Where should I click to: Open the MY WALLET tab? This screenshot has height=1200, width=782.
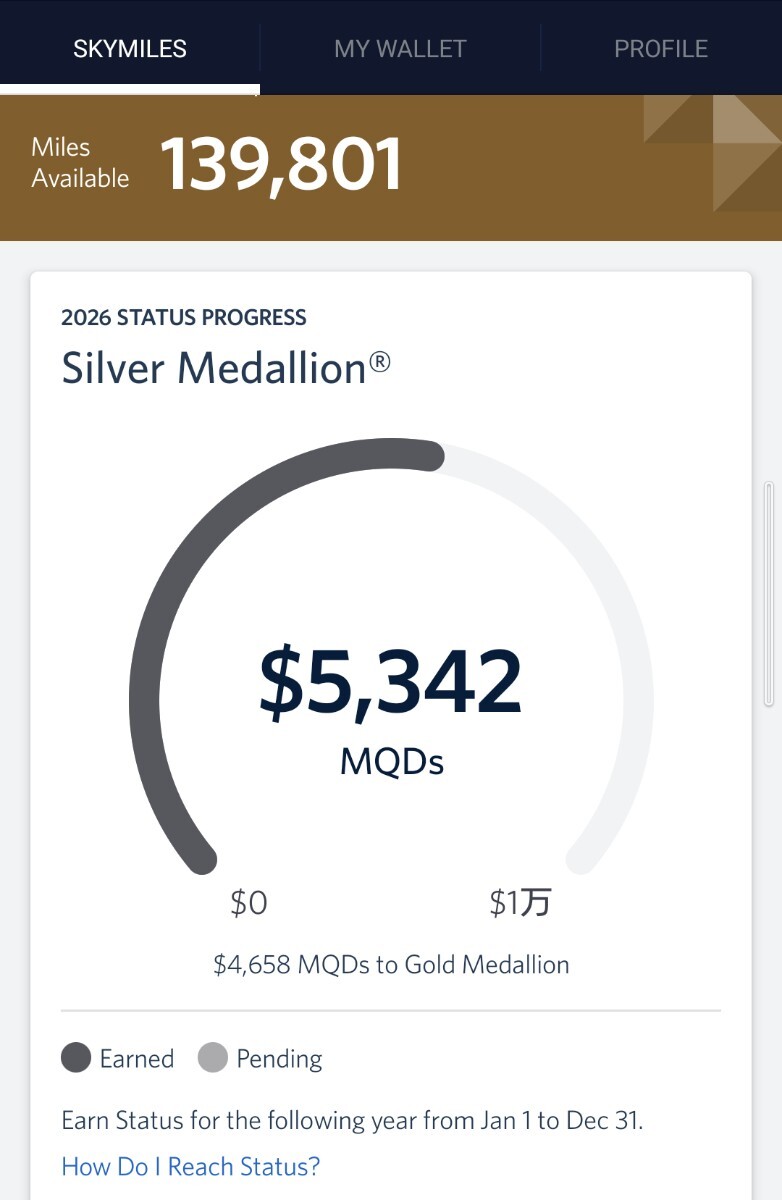coord(400,49)
